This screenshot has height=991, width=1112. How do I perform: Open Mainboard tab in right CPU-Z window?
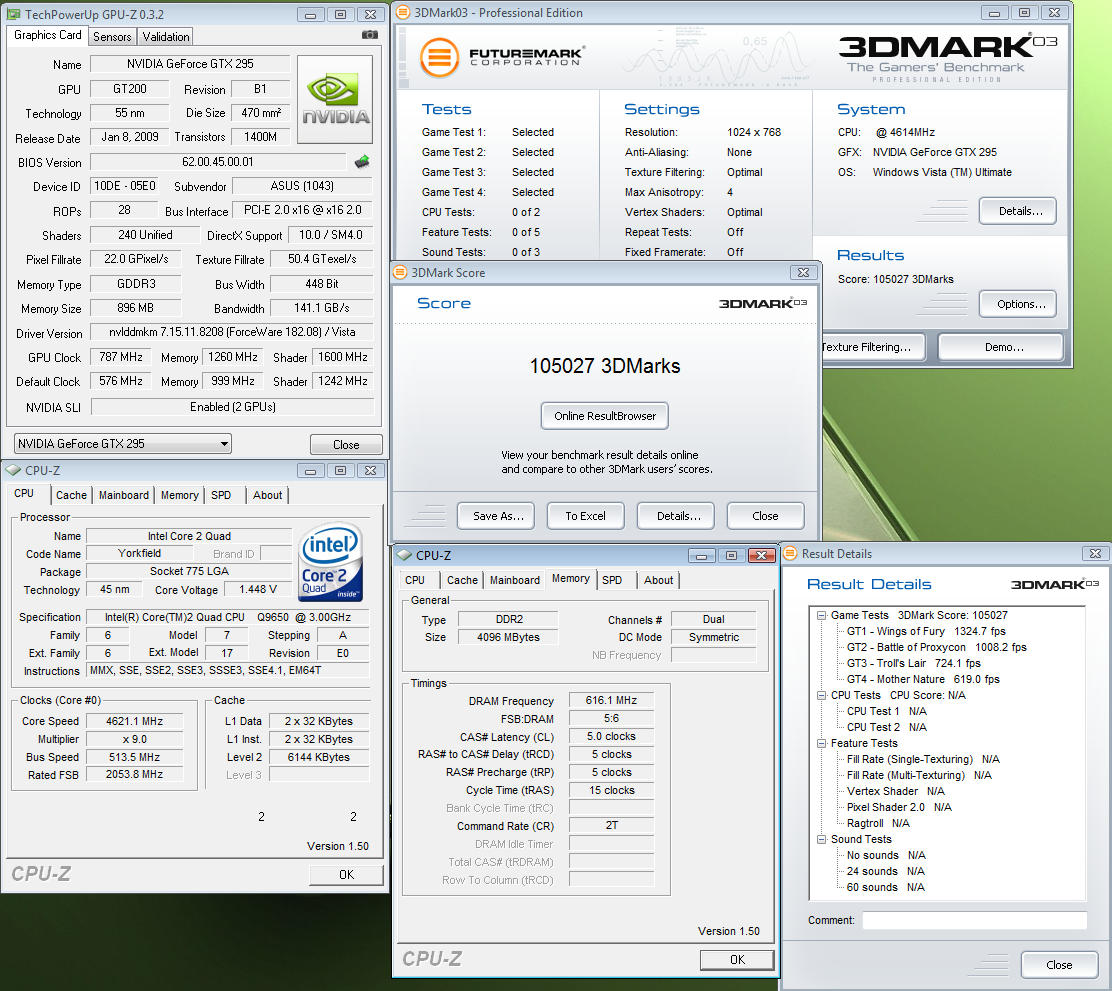pyautogui.click(x=515, y=580)
